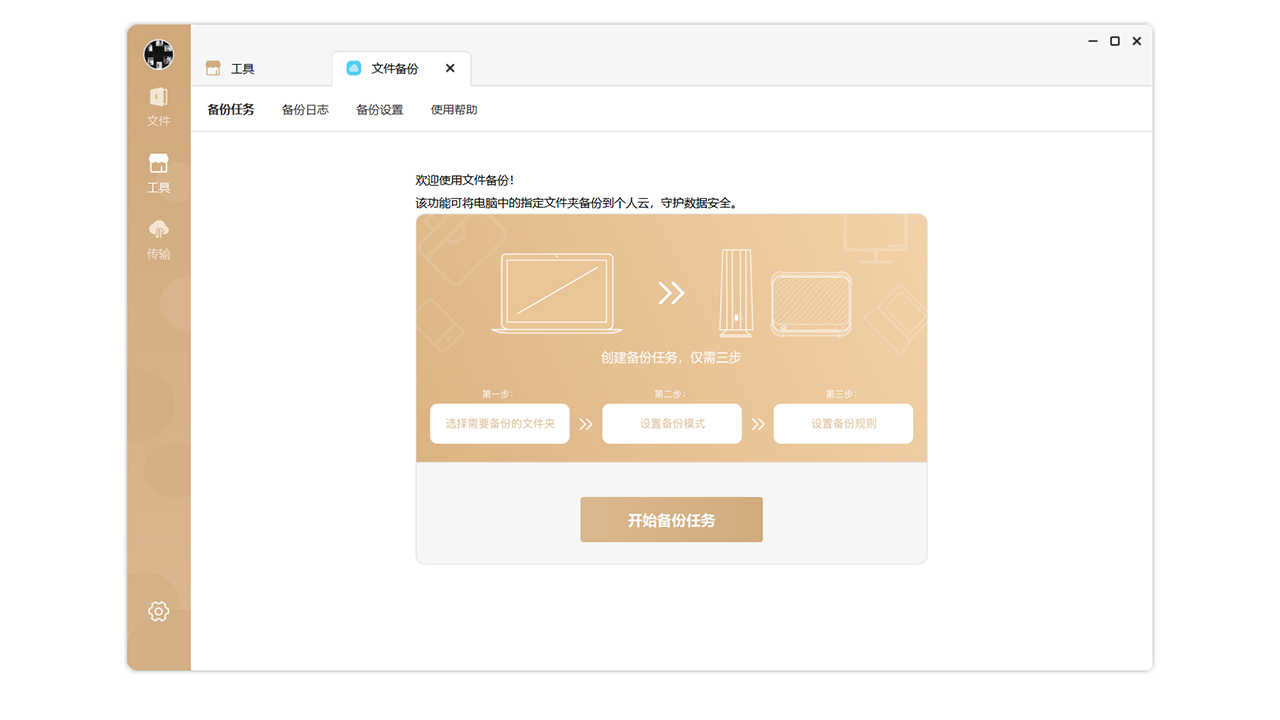Switch to the 备份日志 tab
The height and width of the screenshot is (720, 1280).
coord(305,110)
